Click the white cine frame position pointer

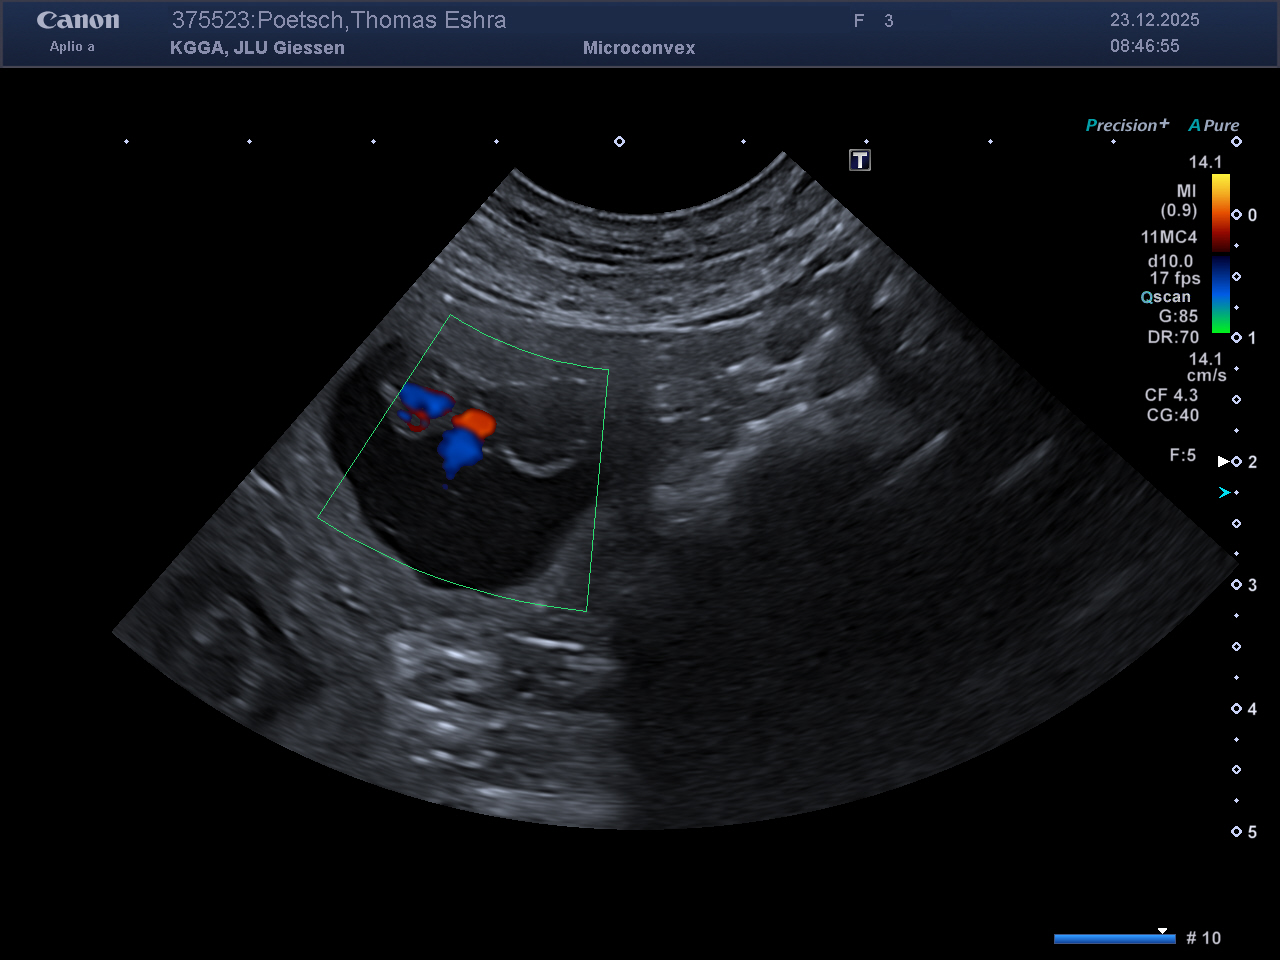(x=1162, y=931)
